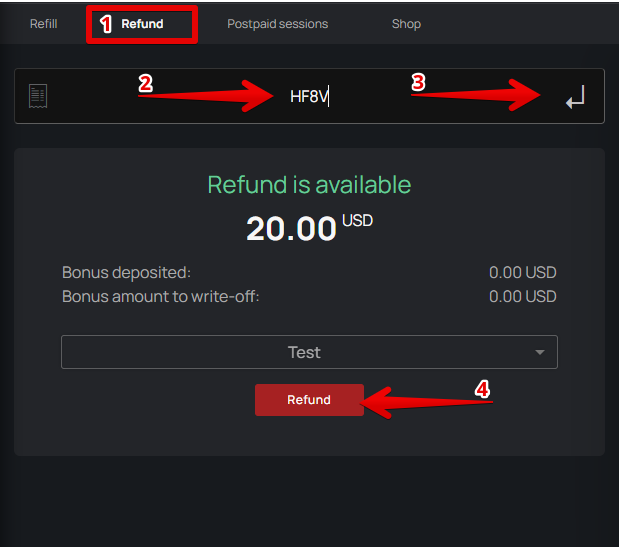The image size is (619, 547).
Task: Click the receipt icon beside the code field
Action: pyautogui.click(x=39, y=96)
